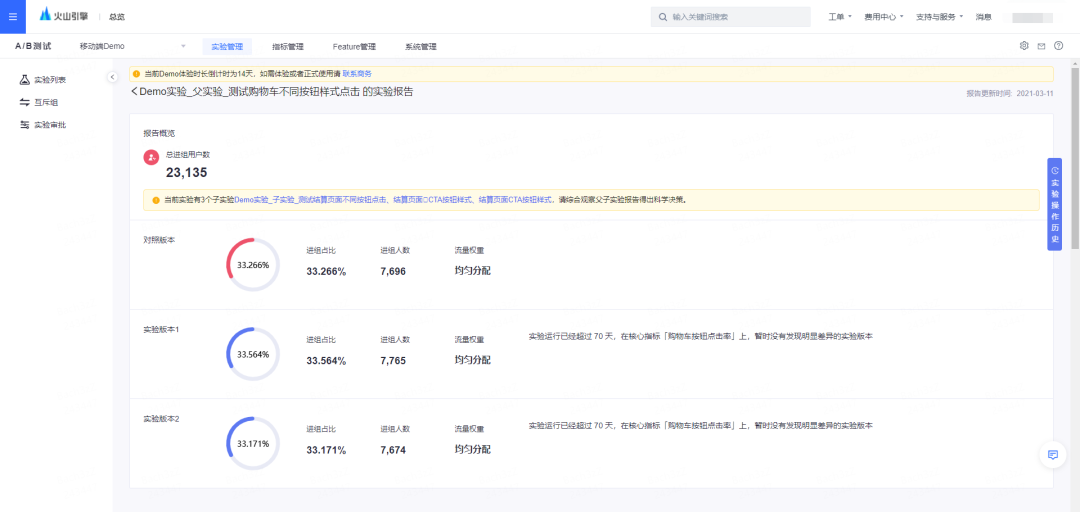Open the floating chat support icon
Viewport: 1080px width, 512px height.
coord(1052,455)
